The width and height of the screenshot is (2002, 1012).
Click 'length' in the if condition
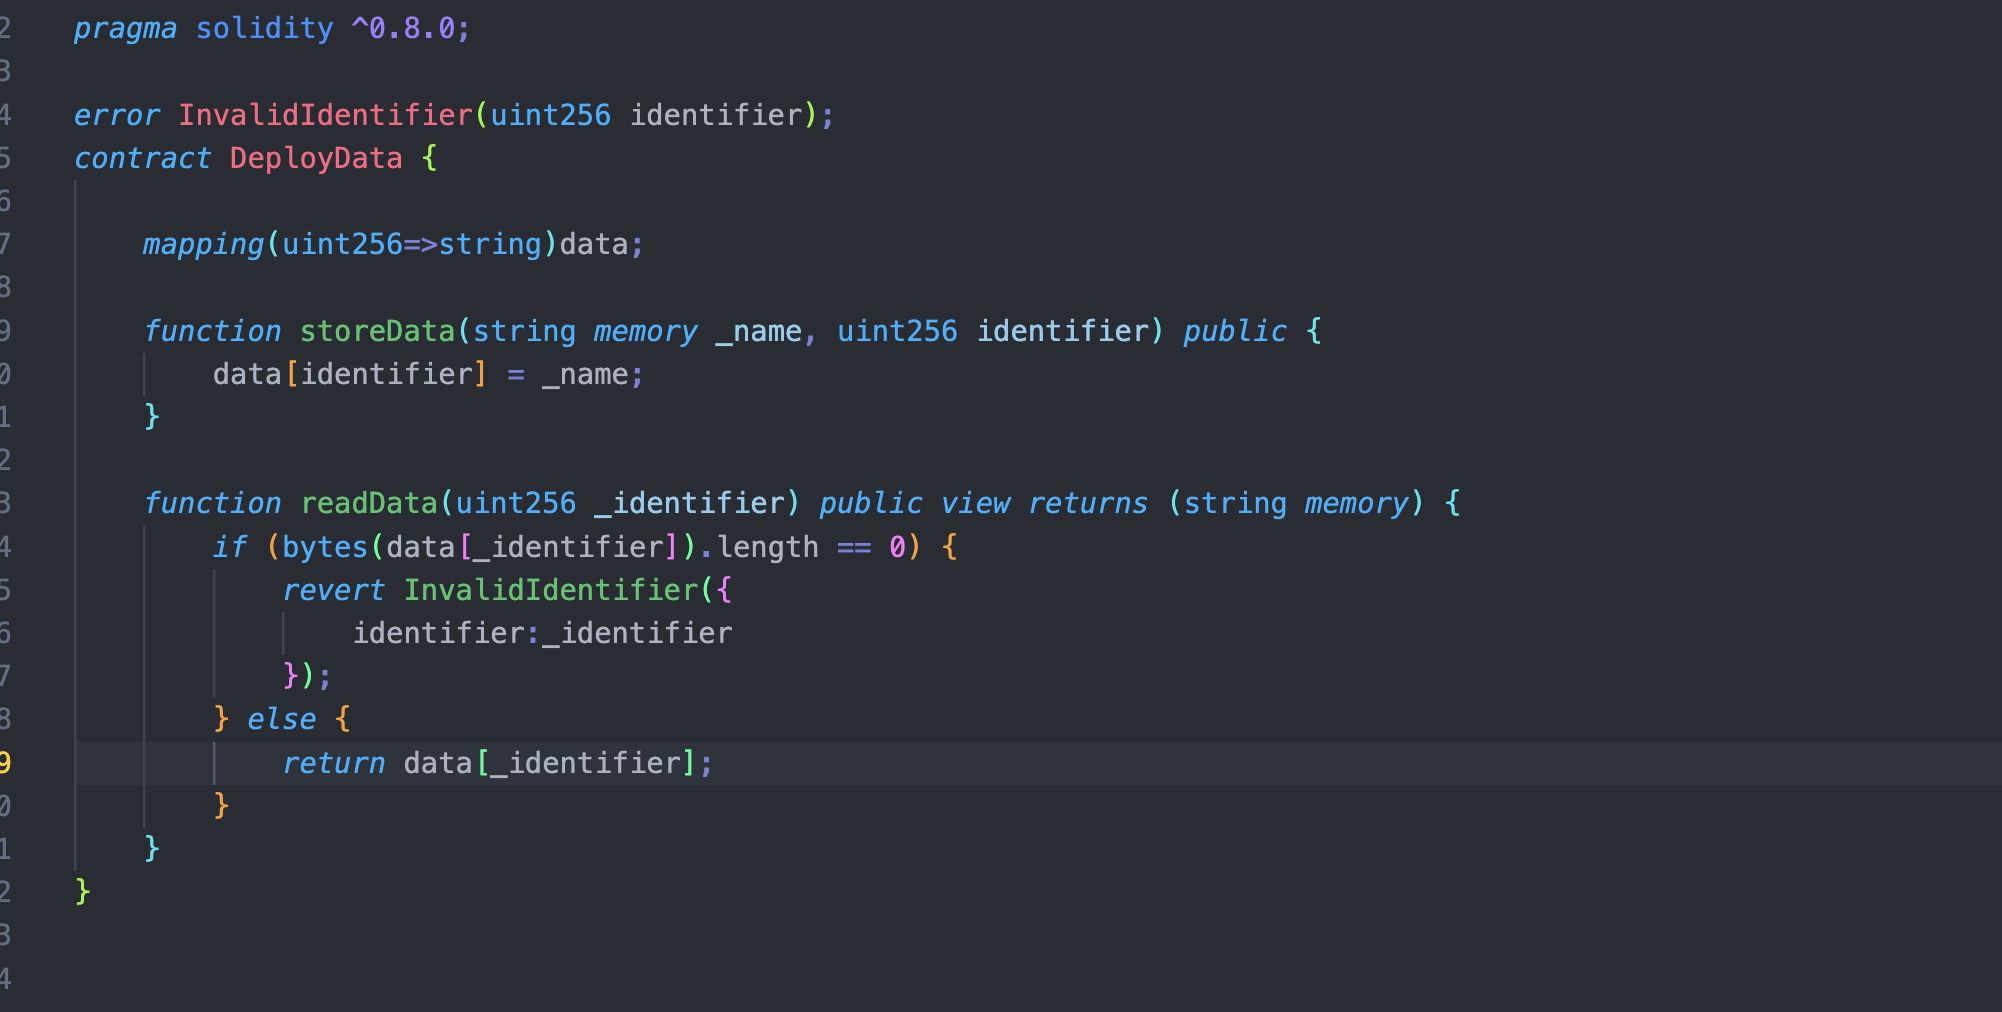tap(768, 547)
